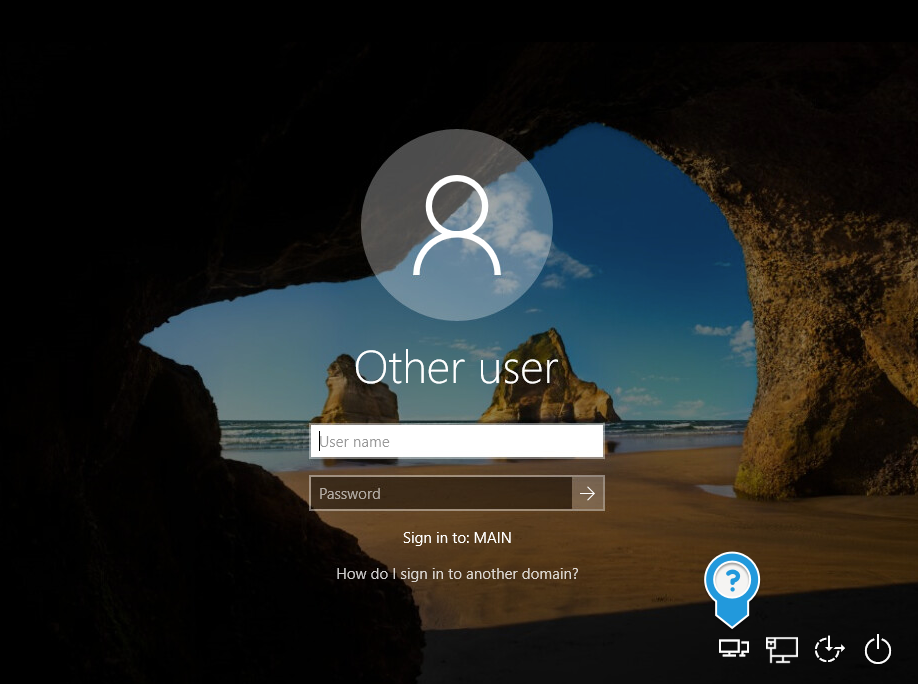Screen dimensions: 918x684
Task: Click the "Sign in to: MAIN" text
Action: tap(456, 537)
